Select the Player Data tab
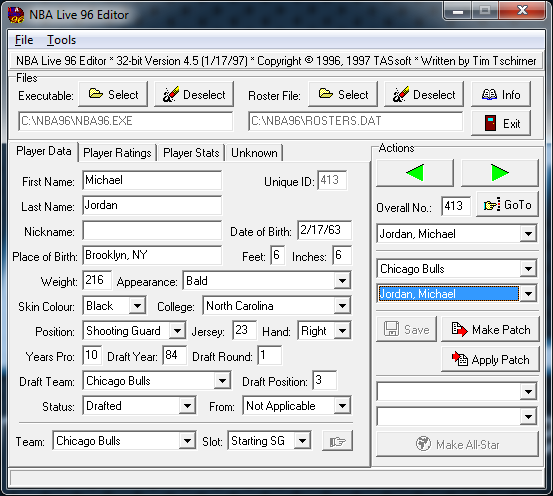Viewport: 553px width, 496px height. pos(44,151)
